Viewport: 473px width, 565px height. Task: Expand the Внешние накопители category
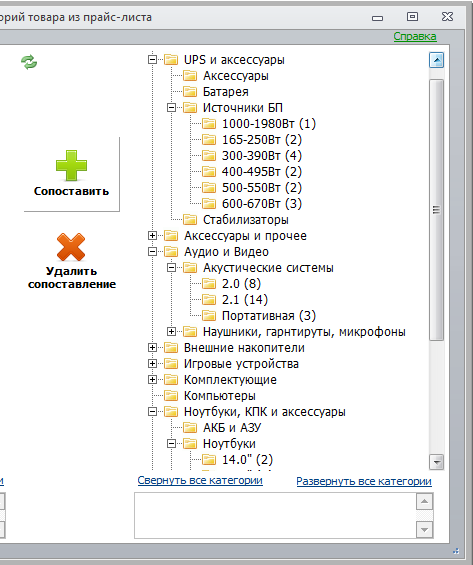pyautogui.click(x=152, y=348)
